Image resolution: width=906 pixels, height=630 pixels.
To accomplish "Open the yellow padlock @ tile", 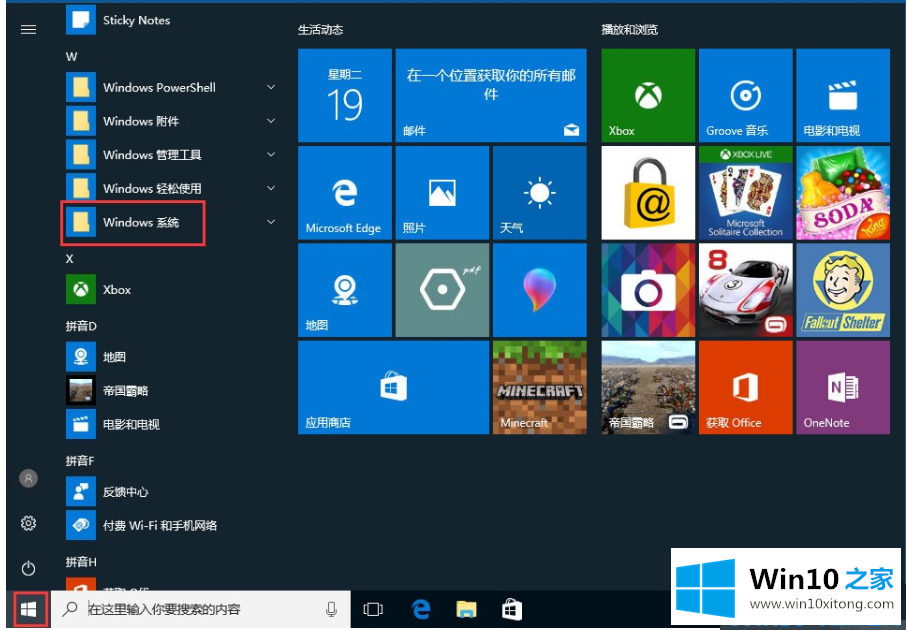I will (648, 192).
